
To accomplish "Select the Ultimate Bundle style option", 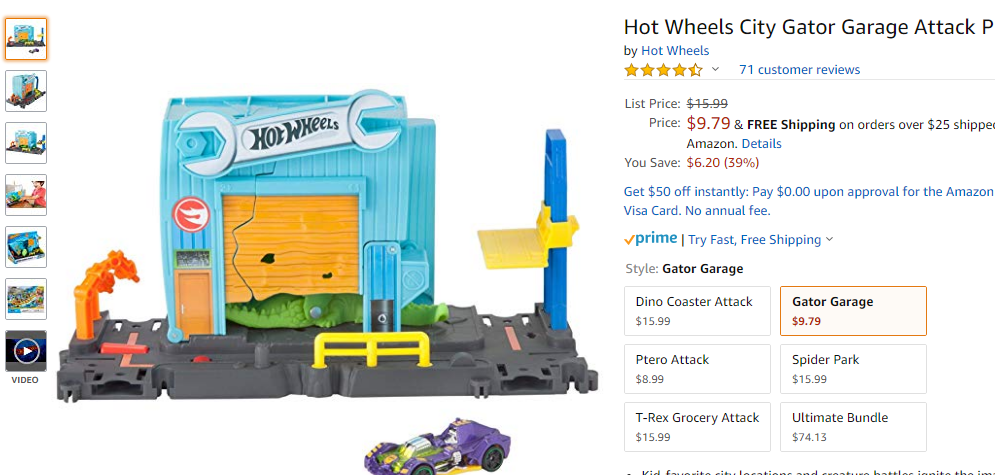I will [853, 427].
